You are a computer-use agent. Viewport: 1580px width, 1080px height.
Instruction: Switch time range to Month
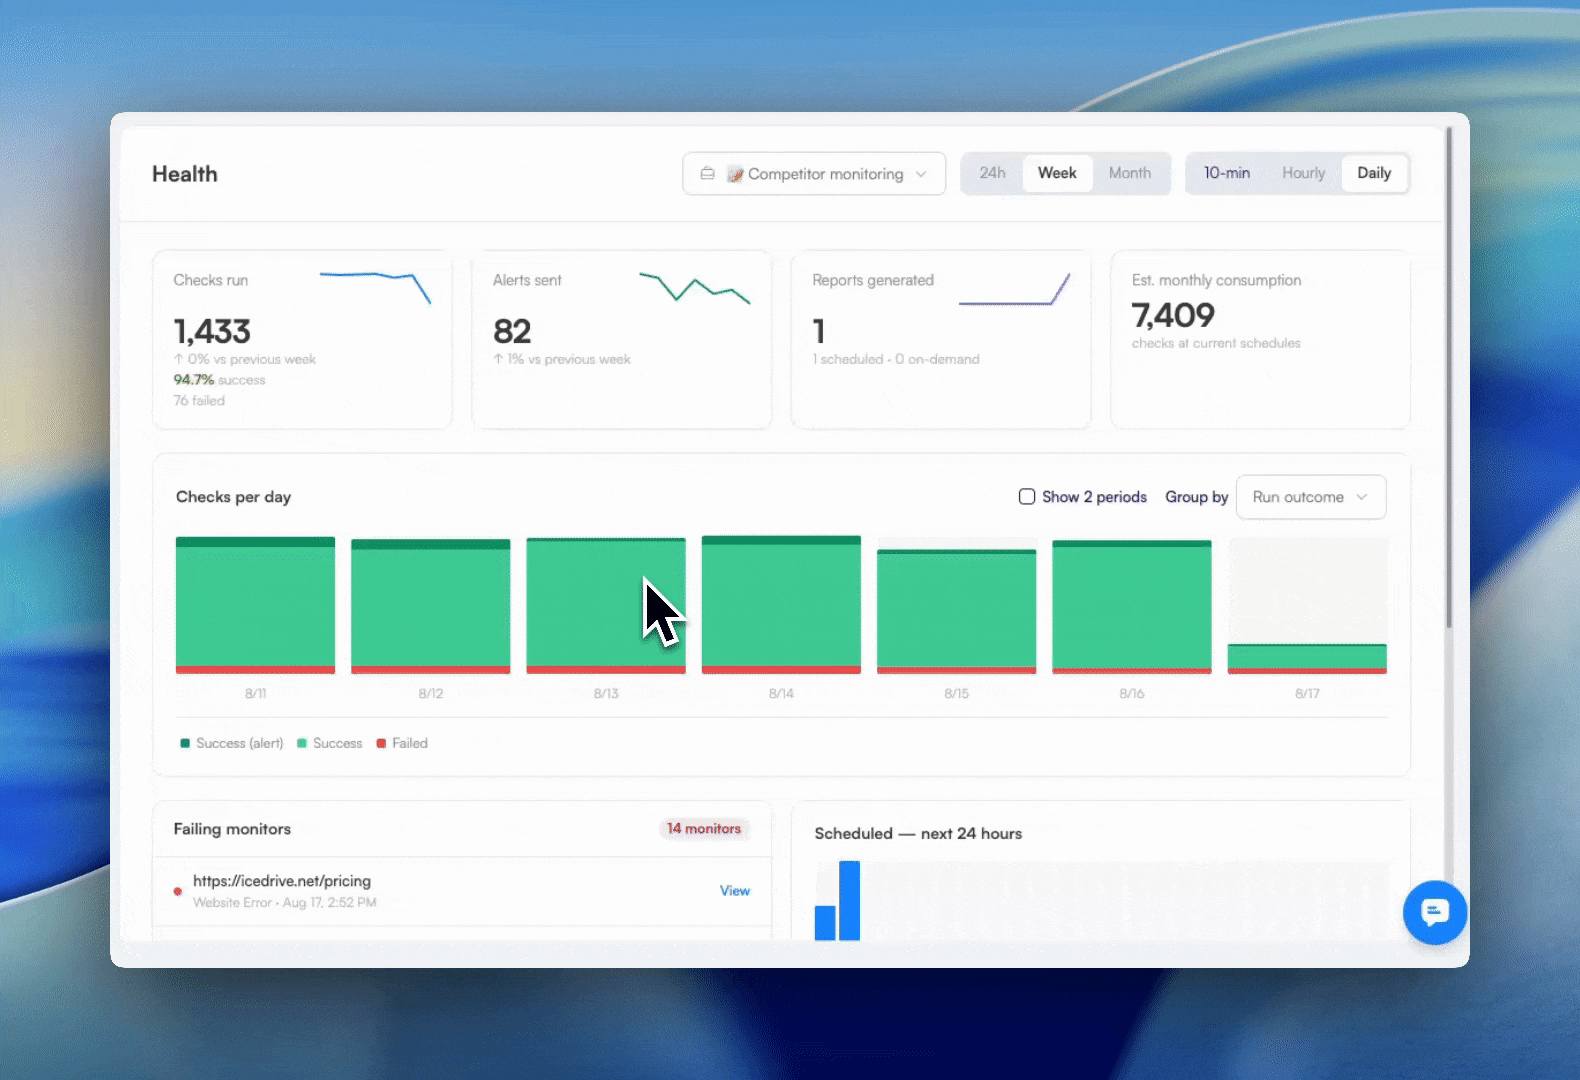click(x=1130, y=173)
